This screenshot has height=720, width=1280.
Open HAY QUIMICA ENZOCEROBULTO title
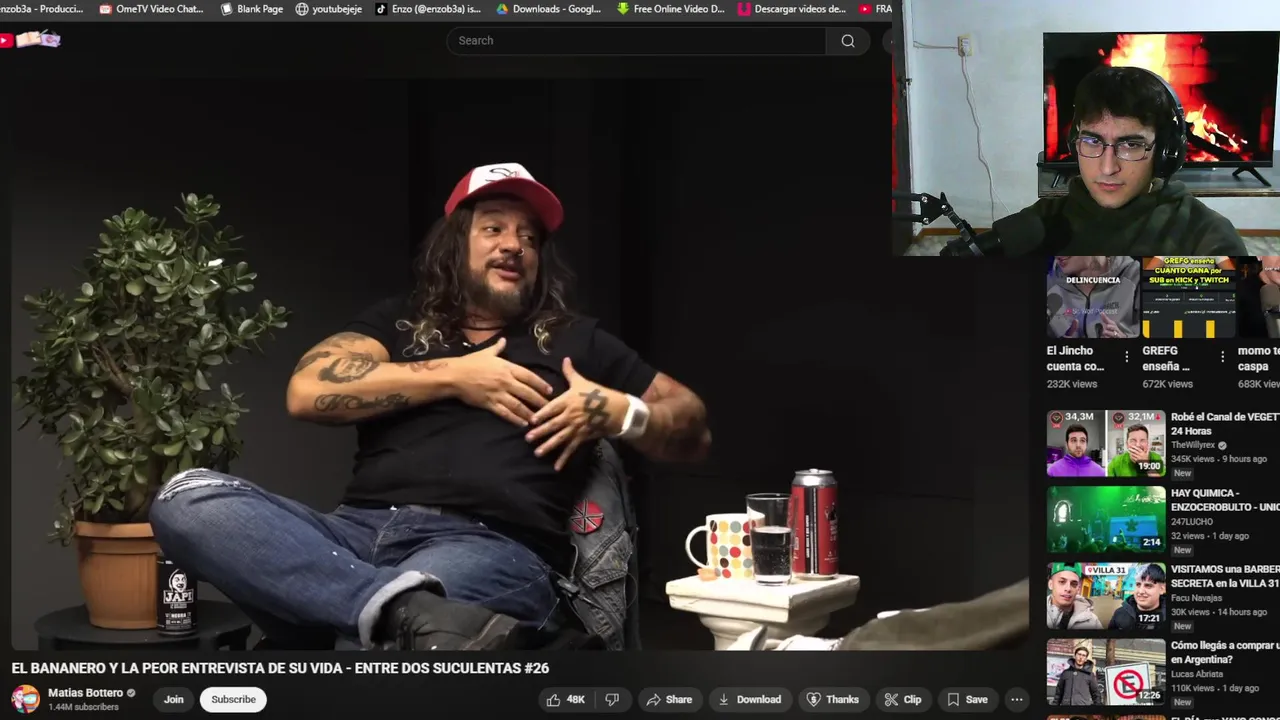click(1225, 500)
